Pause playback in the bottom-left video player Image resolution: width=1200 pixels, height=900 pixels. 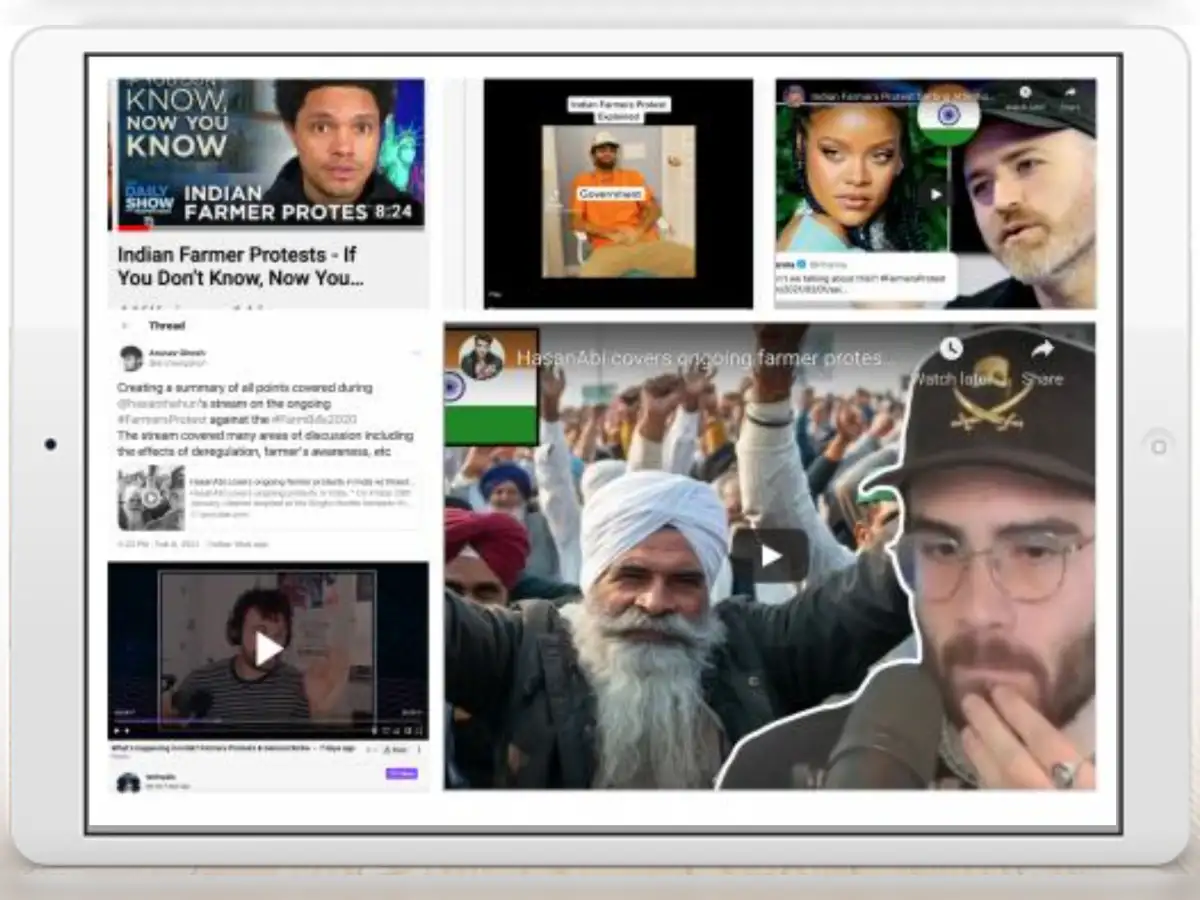coord(116,730)
